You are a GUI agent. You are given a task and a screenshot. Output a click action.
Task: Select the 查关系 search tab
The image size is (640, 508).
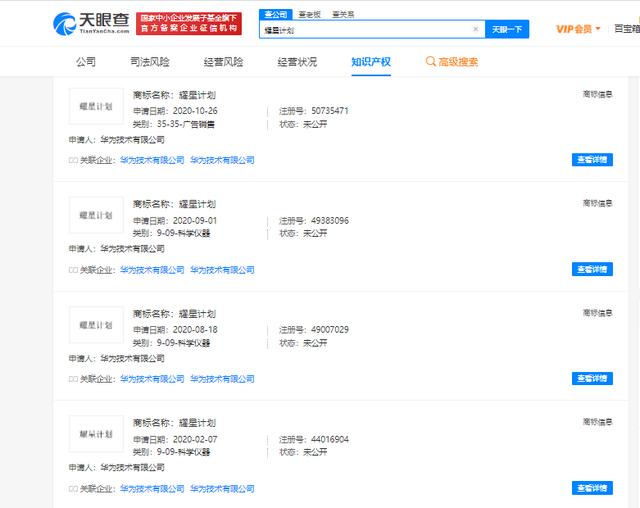[343, 15]
